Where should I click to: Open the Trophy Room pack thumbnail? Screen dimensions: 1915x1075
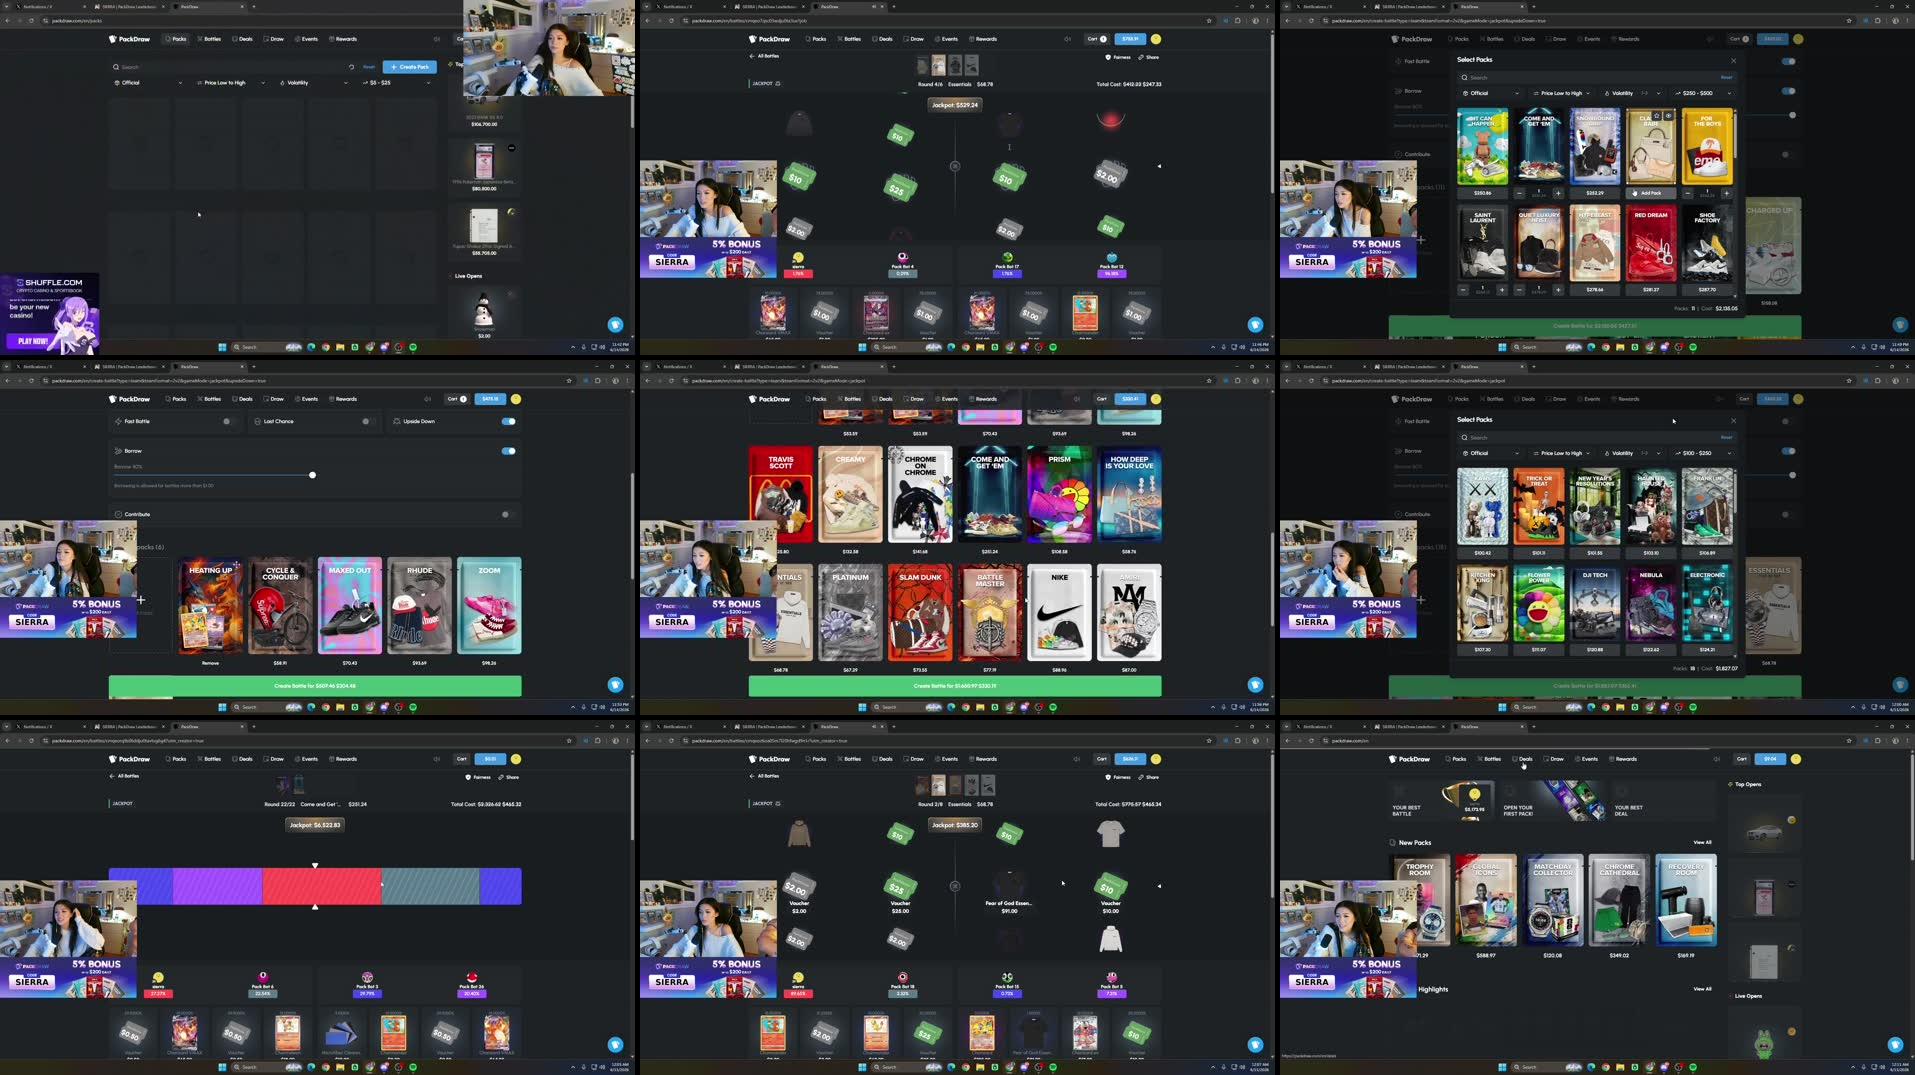click(1421, 900)
